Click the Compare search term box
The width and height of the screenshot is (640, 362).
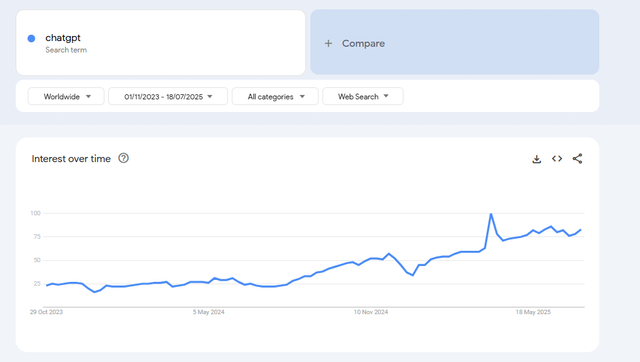coord(455,42)
